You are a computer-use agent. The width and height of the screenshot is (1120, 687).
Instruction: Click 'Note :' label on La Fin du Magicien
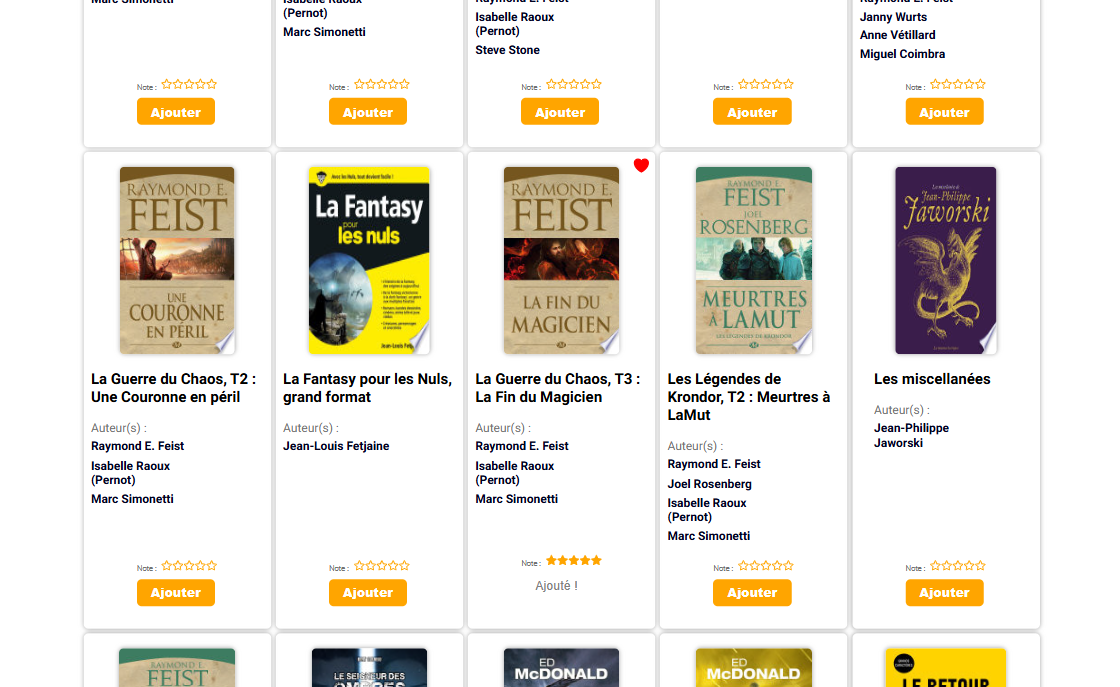tap(531, 563)
